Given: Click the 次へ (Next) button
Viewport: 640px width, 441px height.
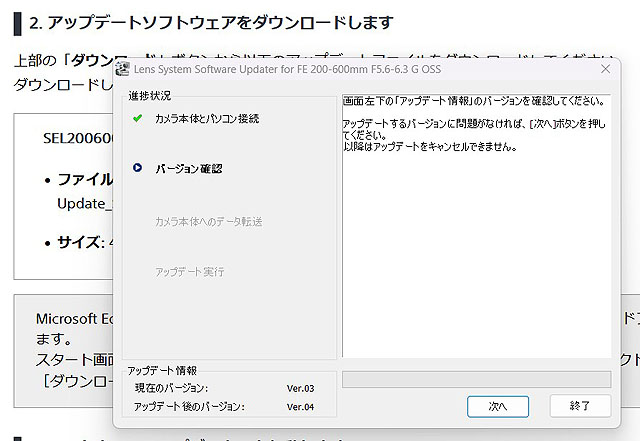Looking at the screenshot, I should coord(498,406).
